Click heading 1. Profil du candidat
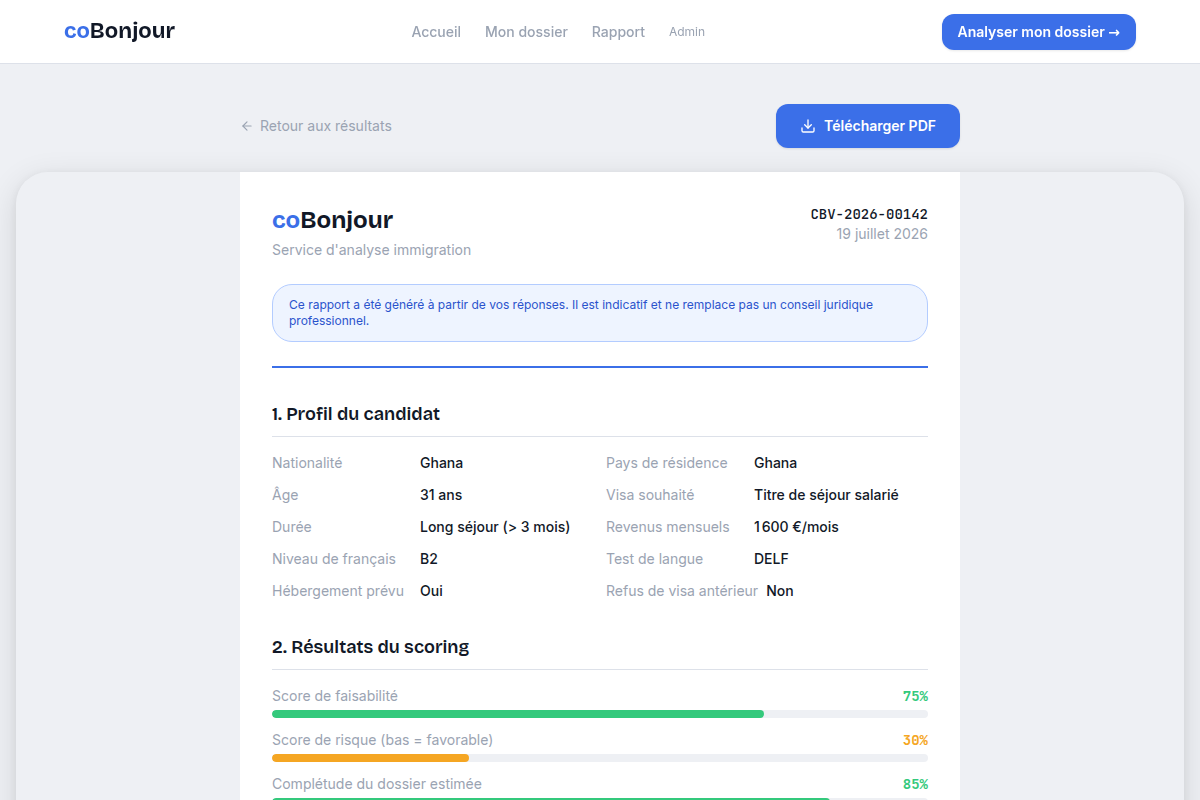 click(356, 414)
